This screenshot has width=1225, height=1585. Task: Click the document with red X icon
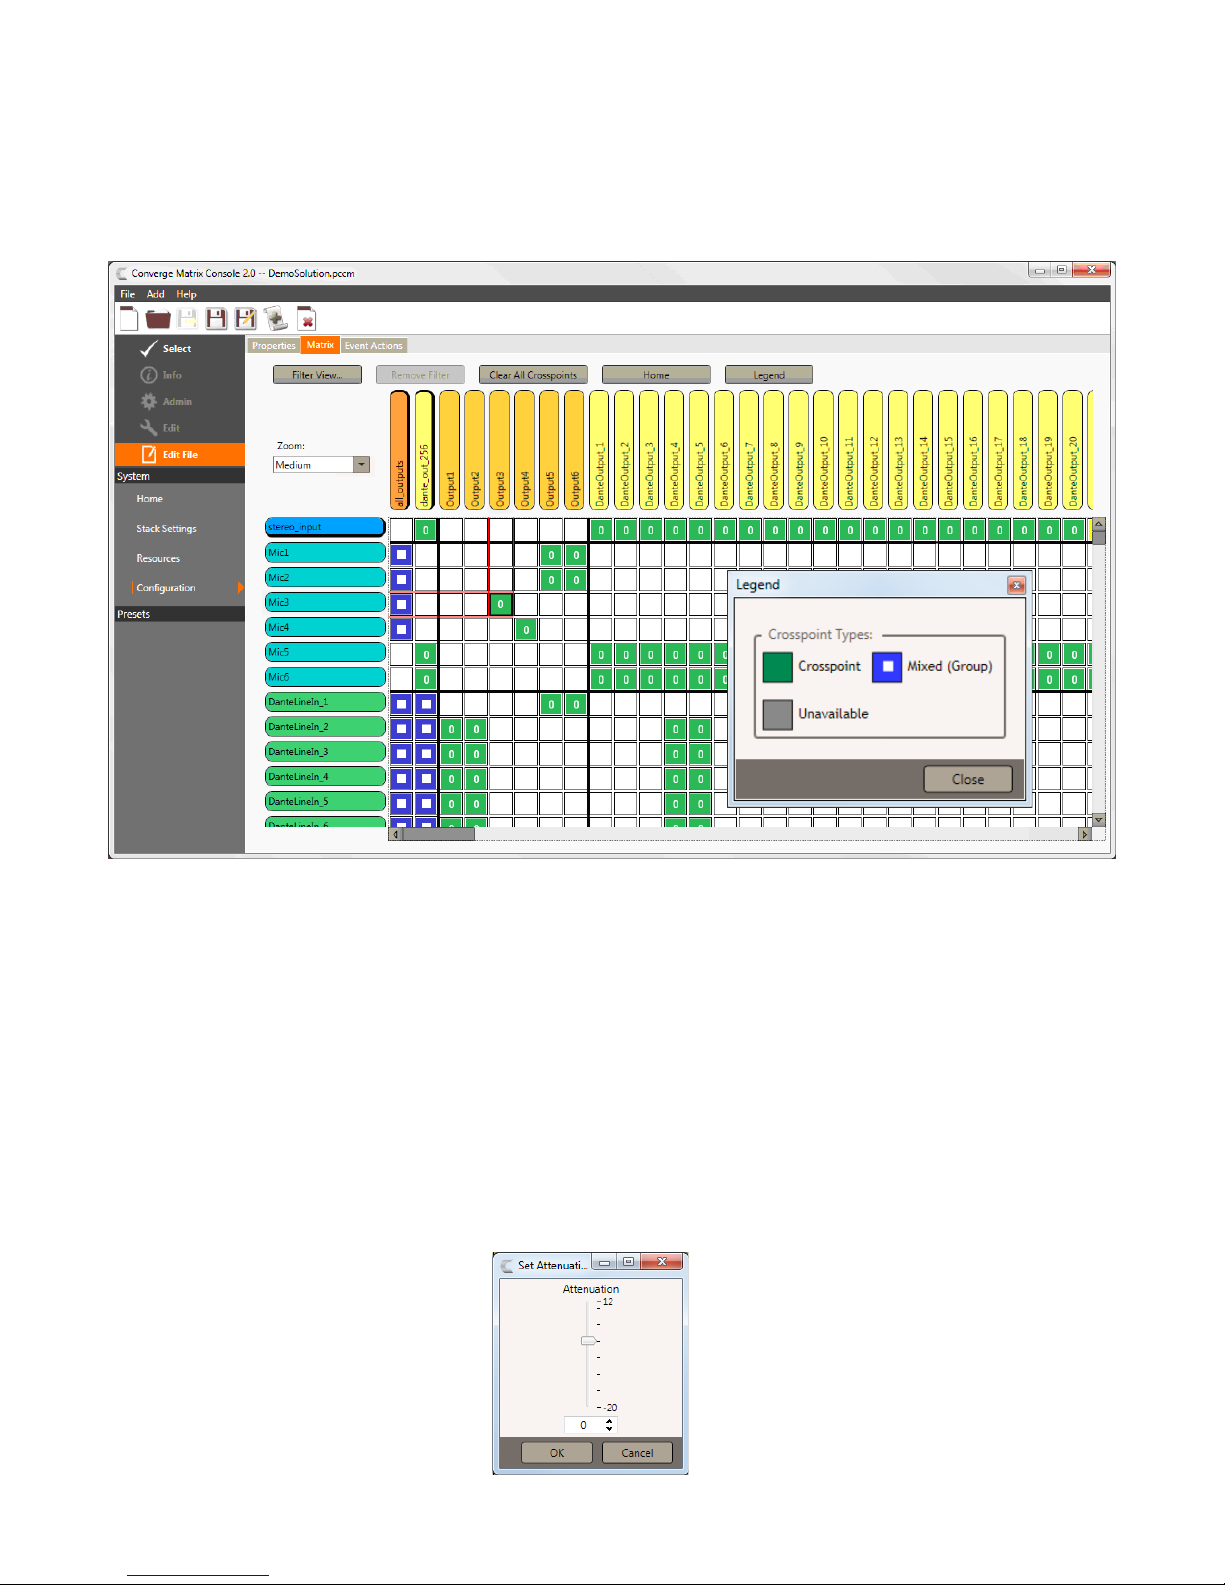[306, 319]
